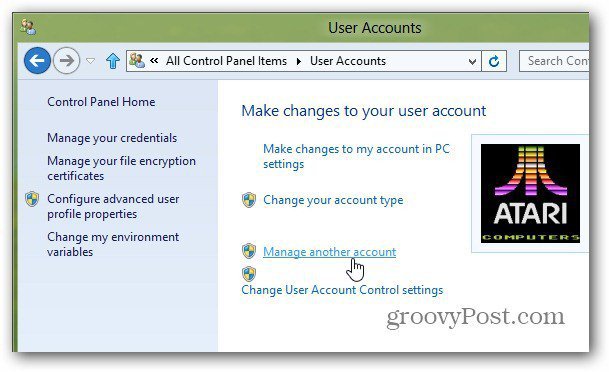609x372 pixels.
Task: Select All Control Panel Items breadcrumb
Action: point(226,61)
